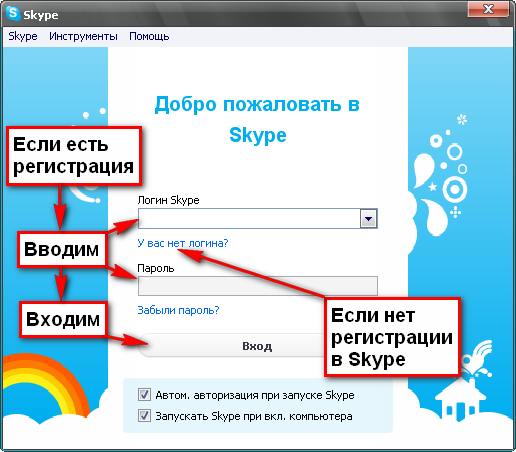Viewport: 516px width, 452px height.
Task: Toggle 'Запускать Skype при вкл. компьютера' checkbox
Action: pyautogui.click(x=144, y=416)
